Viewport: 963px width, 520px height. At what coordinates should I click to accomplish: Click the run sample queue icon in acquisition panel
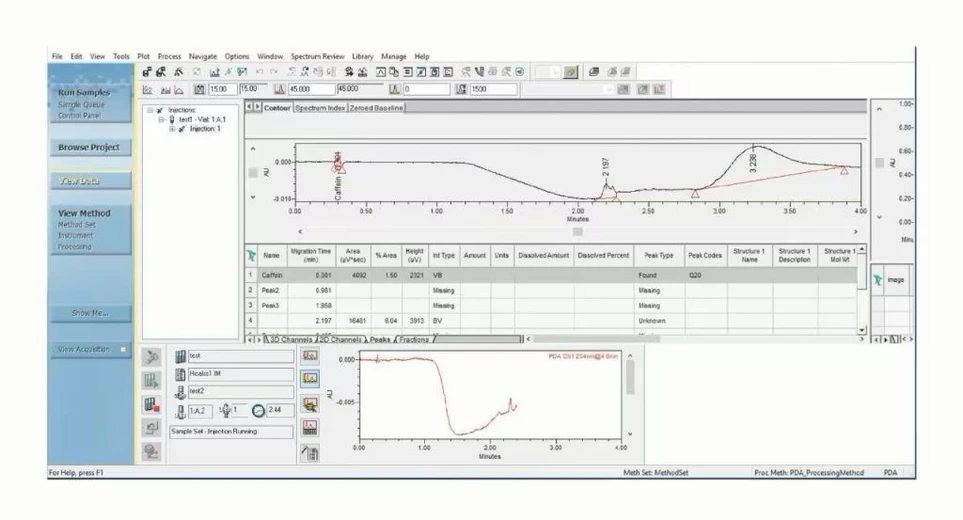click(151, 381)
